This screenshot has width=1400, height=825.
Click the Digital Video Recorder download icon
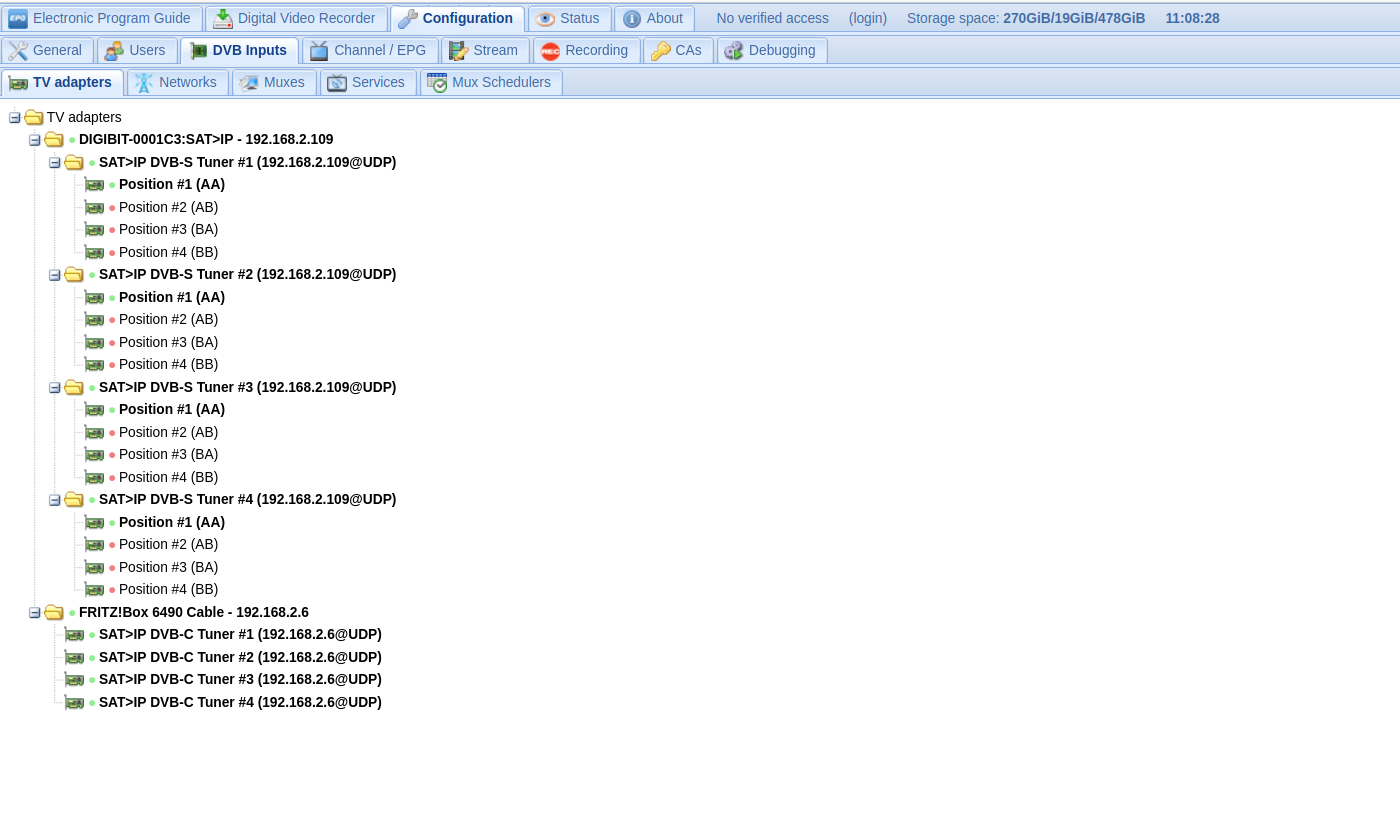coord(223,18)
